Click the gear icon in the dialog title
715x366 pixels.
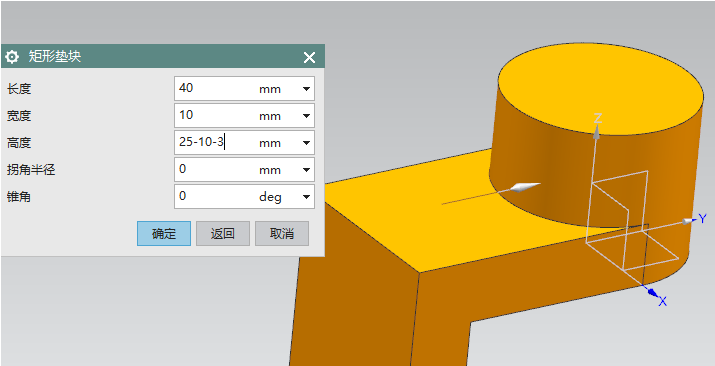coord(12,57)
